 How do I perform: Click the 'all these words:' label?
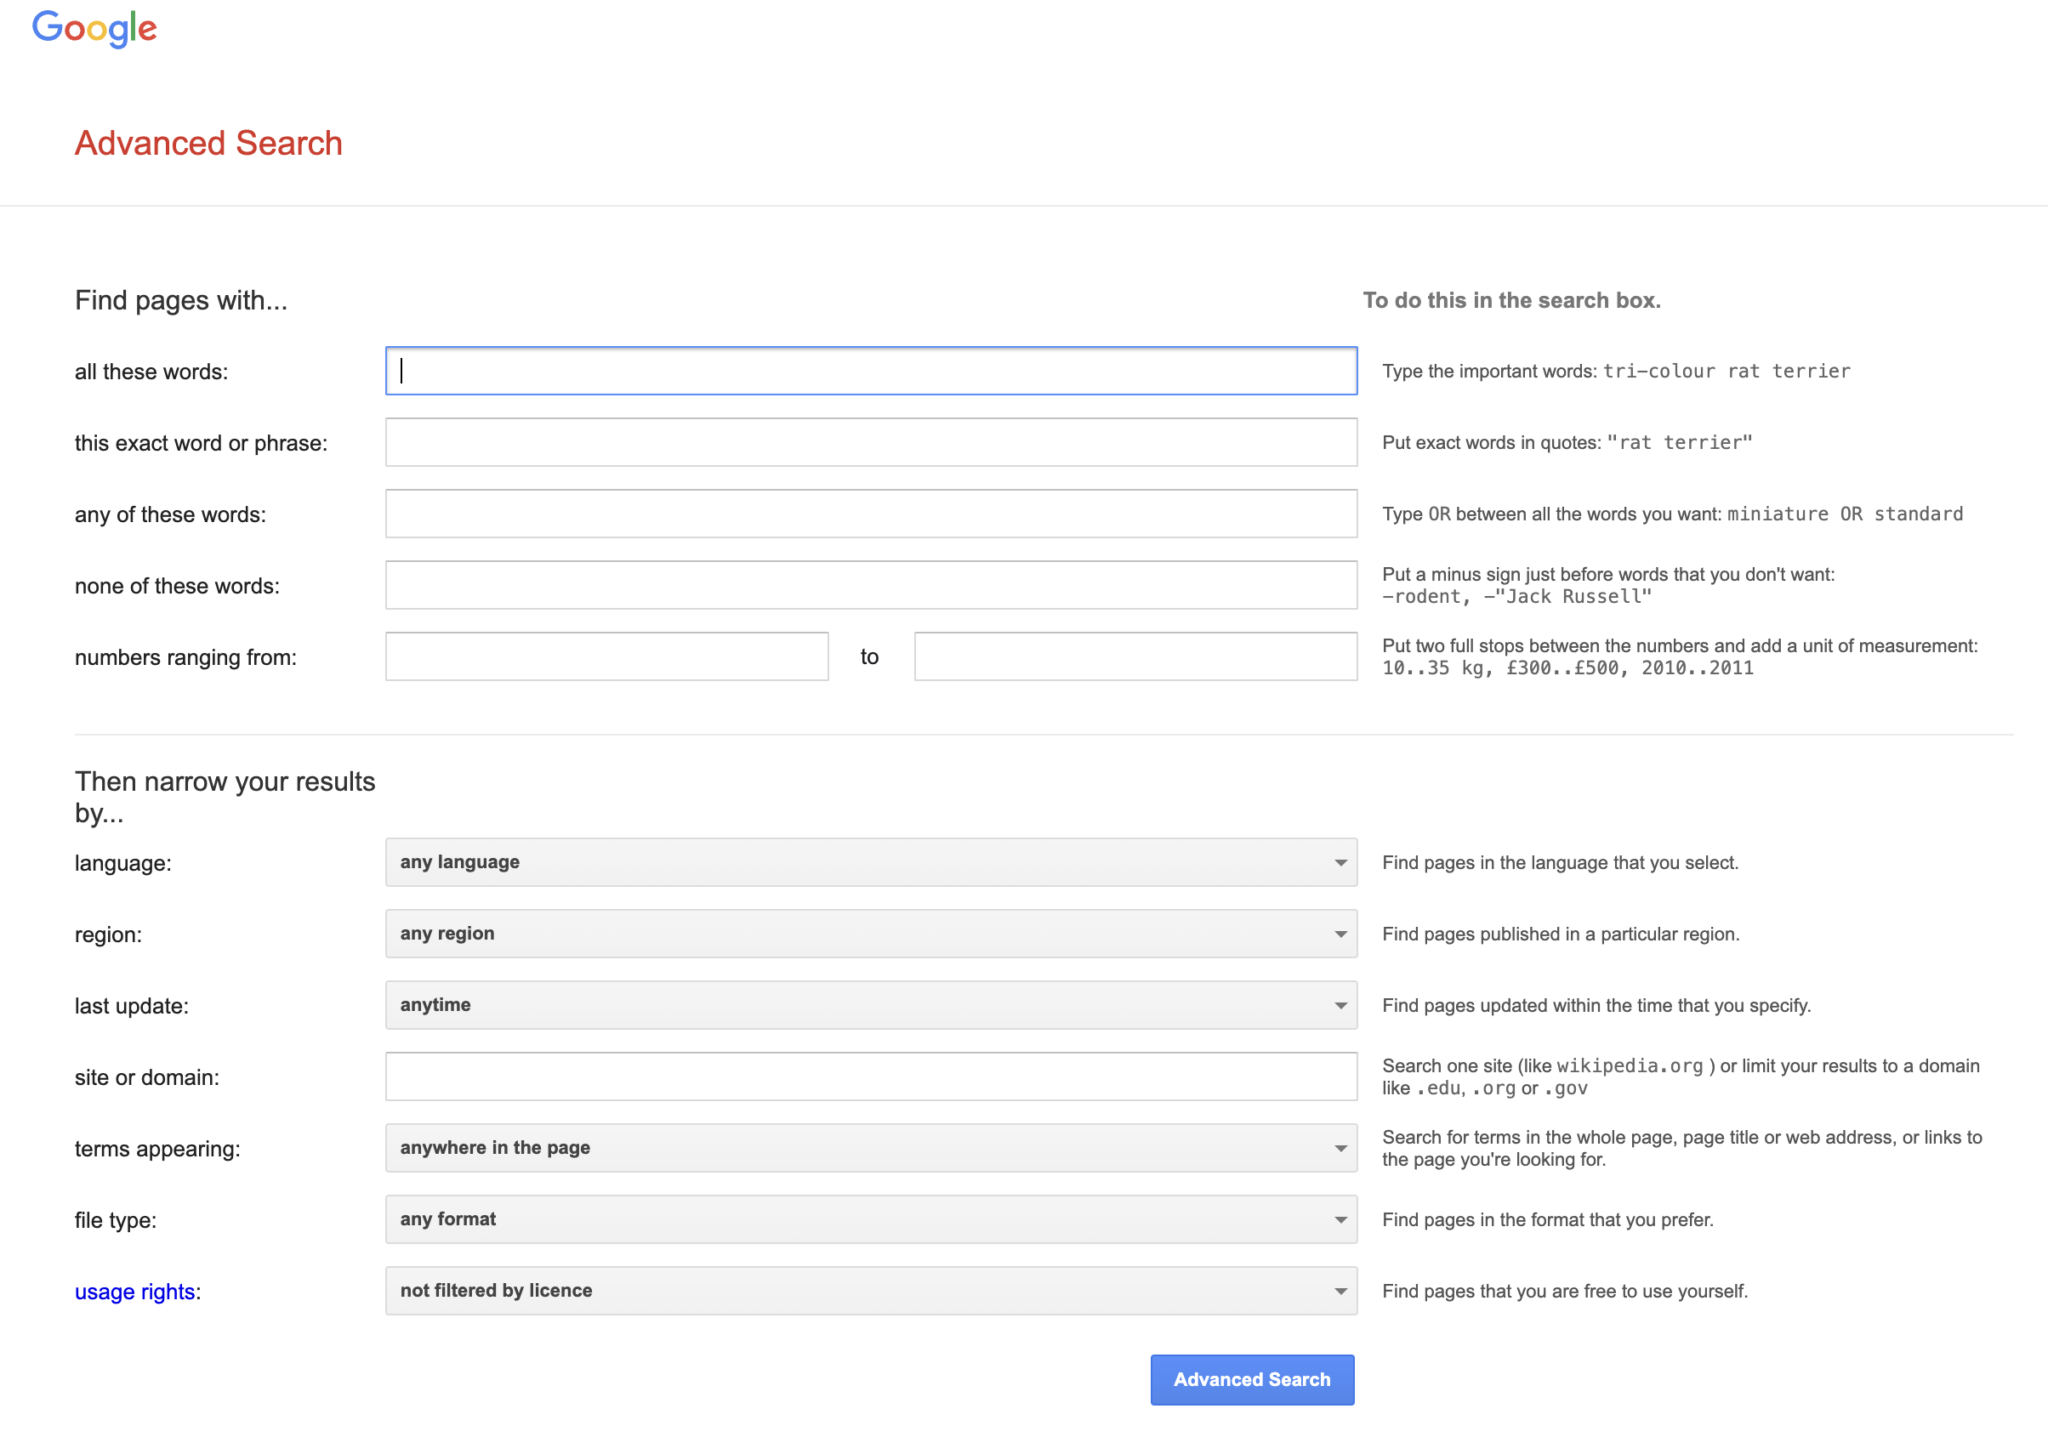coord(151,372)
